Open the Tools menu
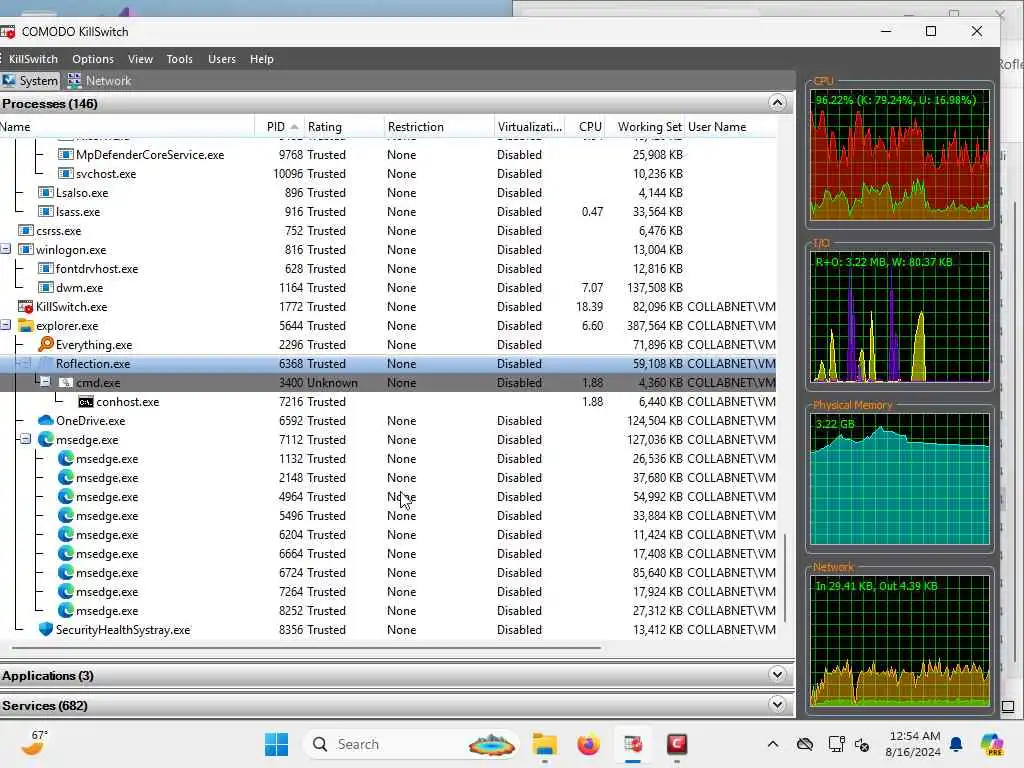Viewport: 1024px width, 768px height. (180, 59)
